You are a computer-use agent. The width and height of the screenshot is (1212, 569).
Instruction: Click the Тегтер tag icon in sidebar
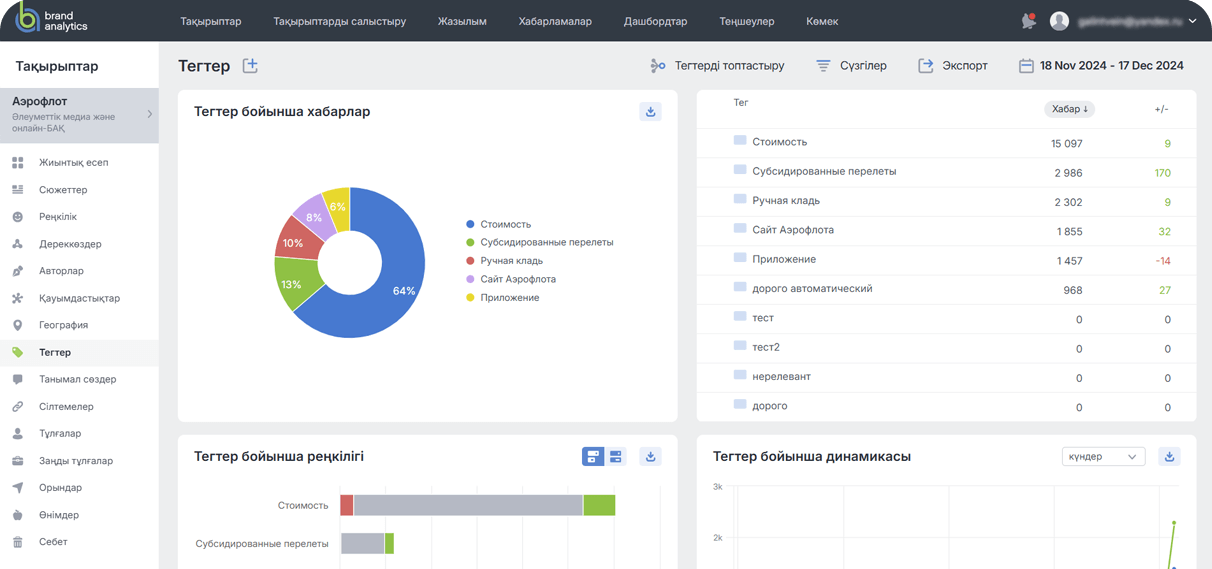pyautogui.click(x=17, y=352)
